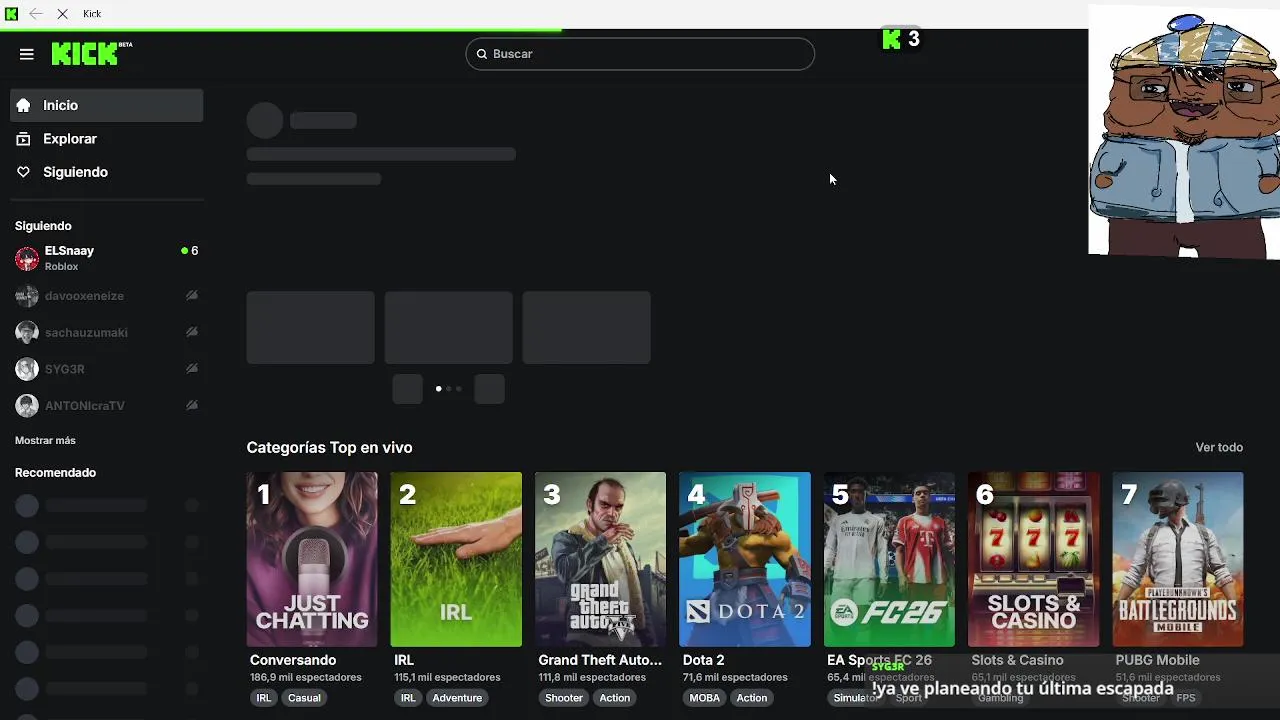Click IRL tag under Conversando

point(264,698)
